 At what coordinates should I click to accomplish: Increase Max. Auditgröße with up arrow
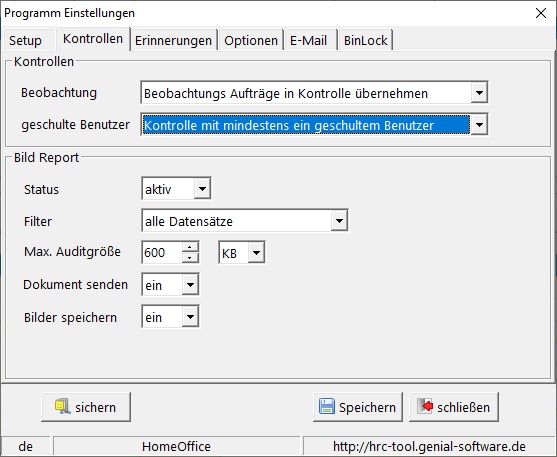coord(190,247)
